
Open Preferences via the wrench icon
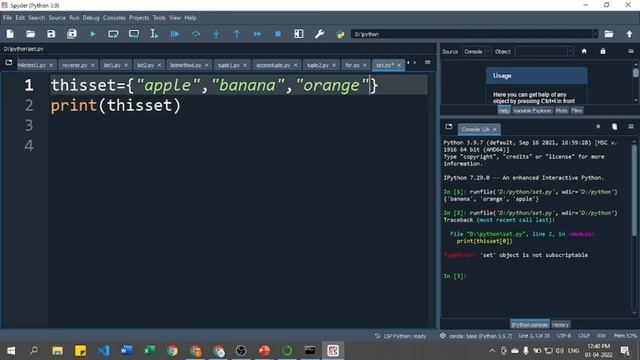319,34
